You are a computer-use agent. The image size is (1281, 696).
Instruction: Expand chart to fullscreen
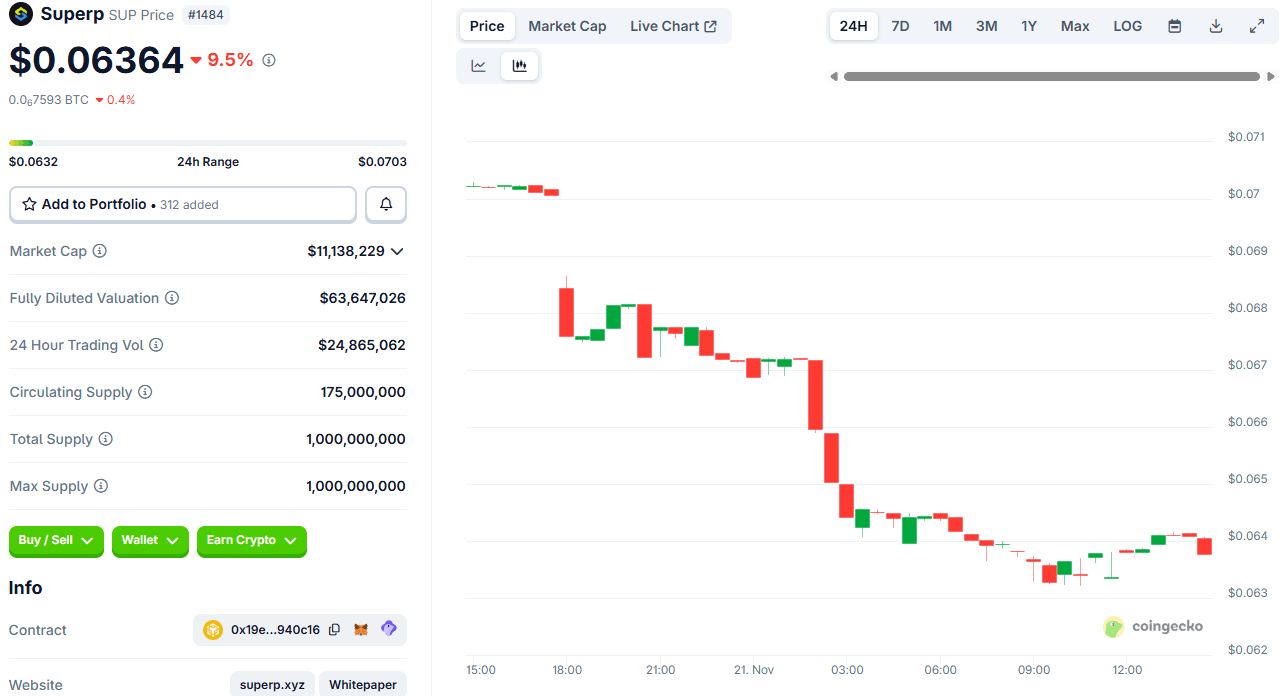(1257, 26)
